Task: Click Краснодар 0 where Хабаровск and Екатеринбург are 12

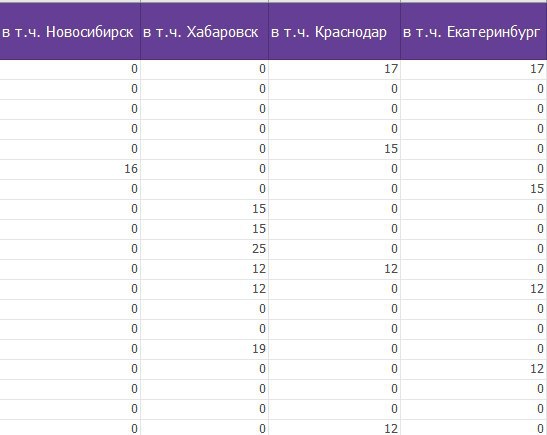Action: [335, 289]
